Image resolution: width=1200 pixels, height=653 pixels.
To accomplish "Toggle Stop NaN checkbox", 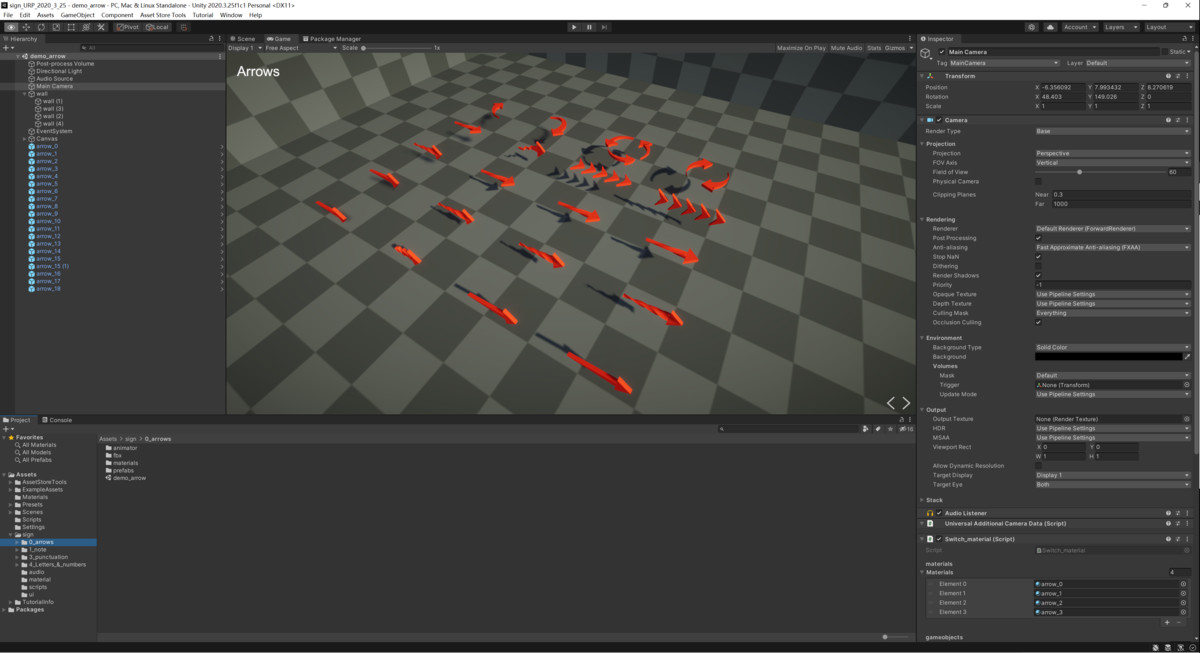I will point(1038,257).
